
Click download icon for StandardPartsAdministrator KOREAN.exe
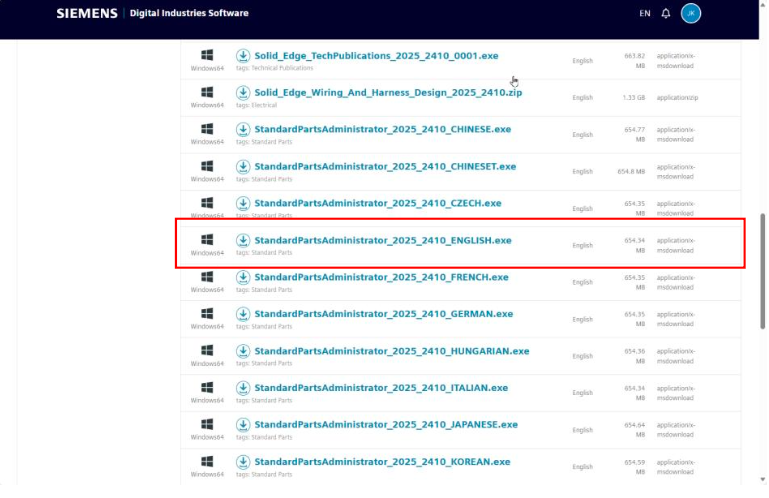(243, 462)
